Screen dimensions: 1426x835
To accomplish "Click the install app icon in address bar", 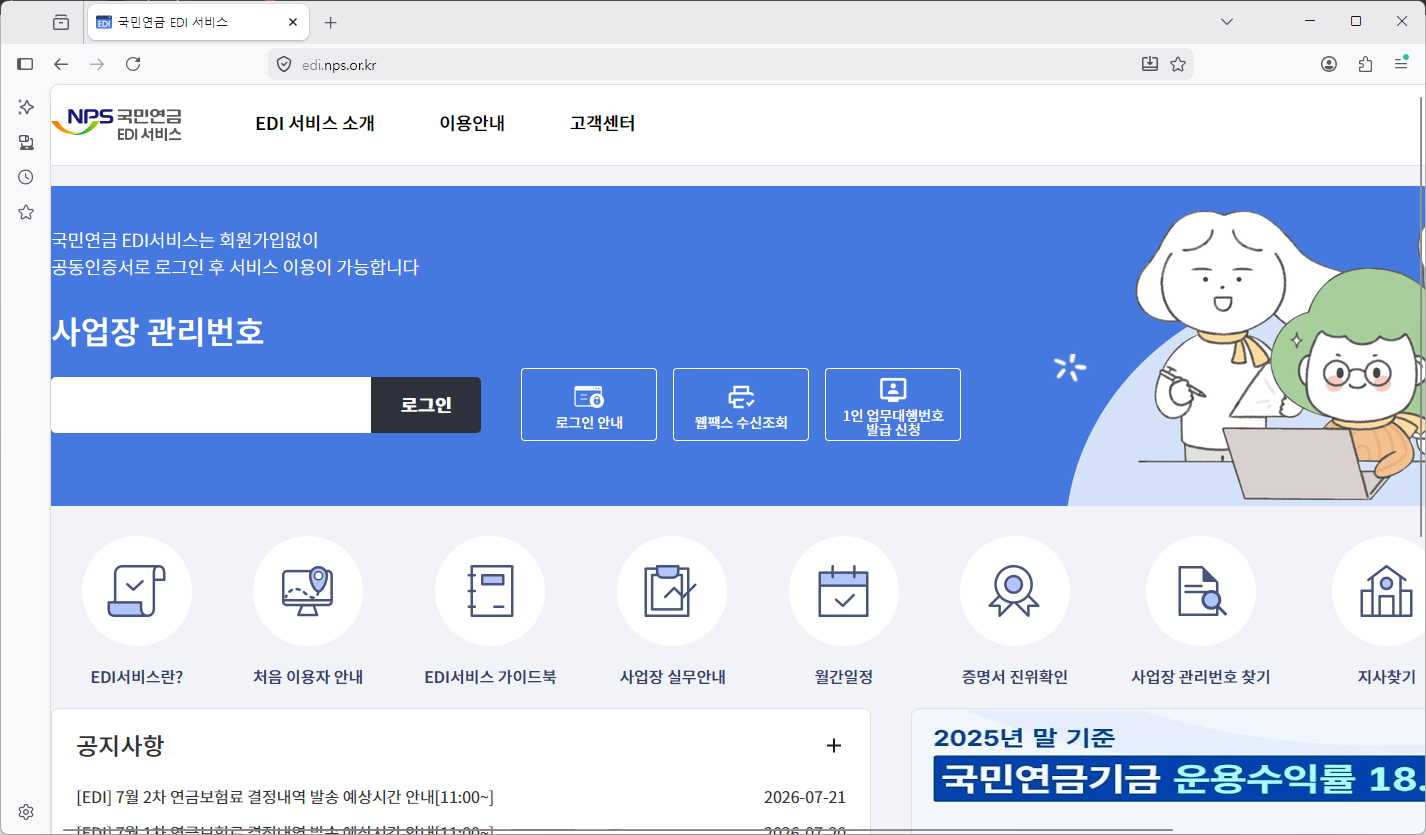I will point(1150,64).
